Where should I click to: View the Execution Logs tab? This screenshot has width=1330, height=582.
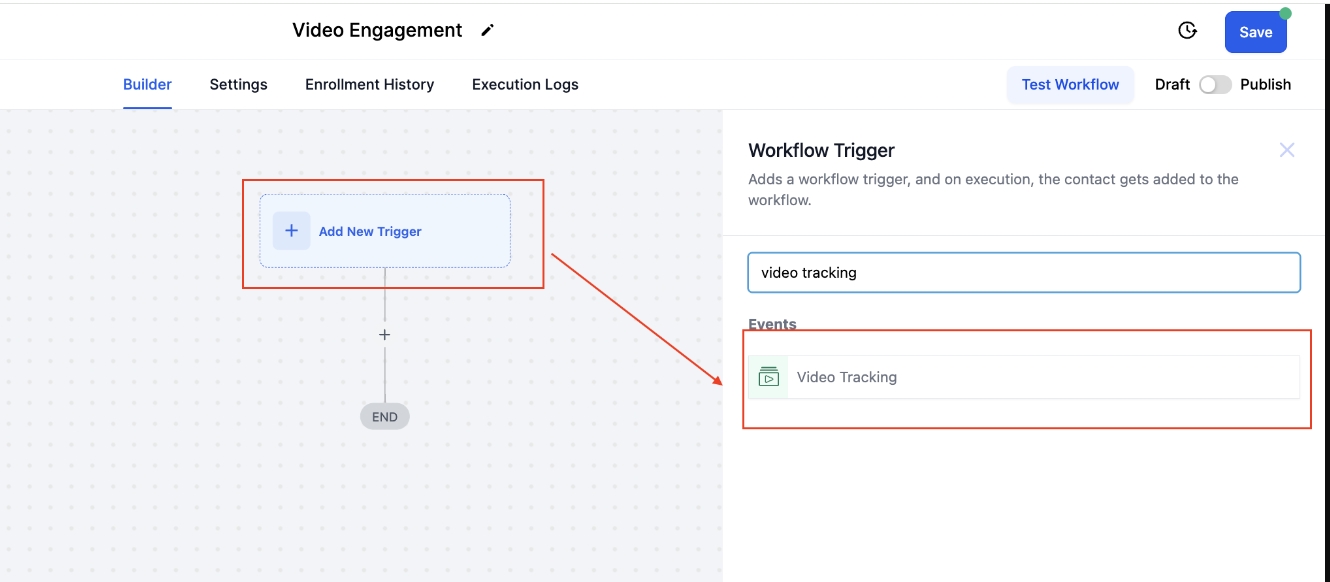(525, 85)
